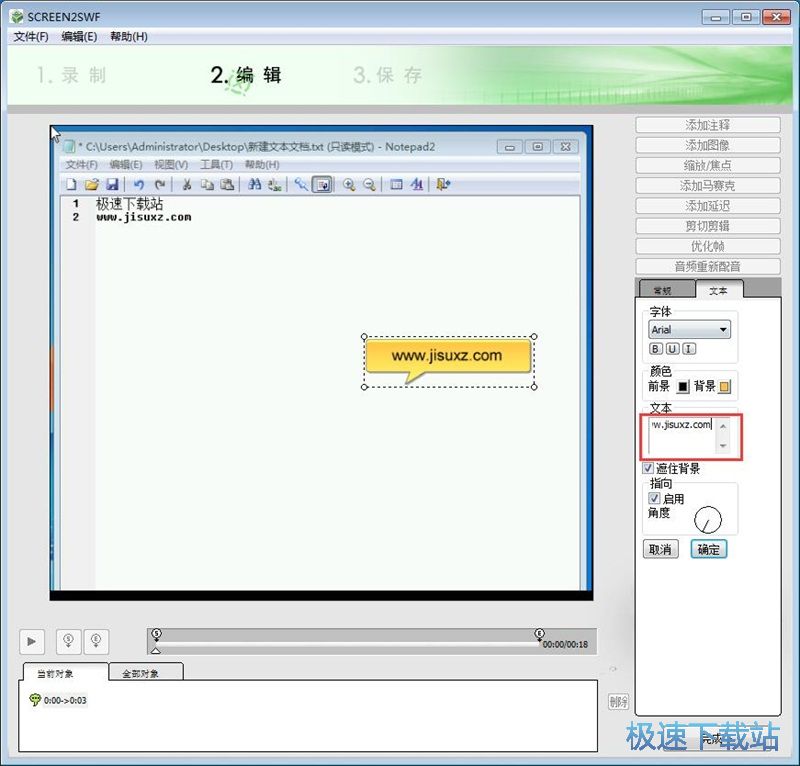
Task: Pick the orange 背景 color swatch
Action: click(x=724, y=386)
